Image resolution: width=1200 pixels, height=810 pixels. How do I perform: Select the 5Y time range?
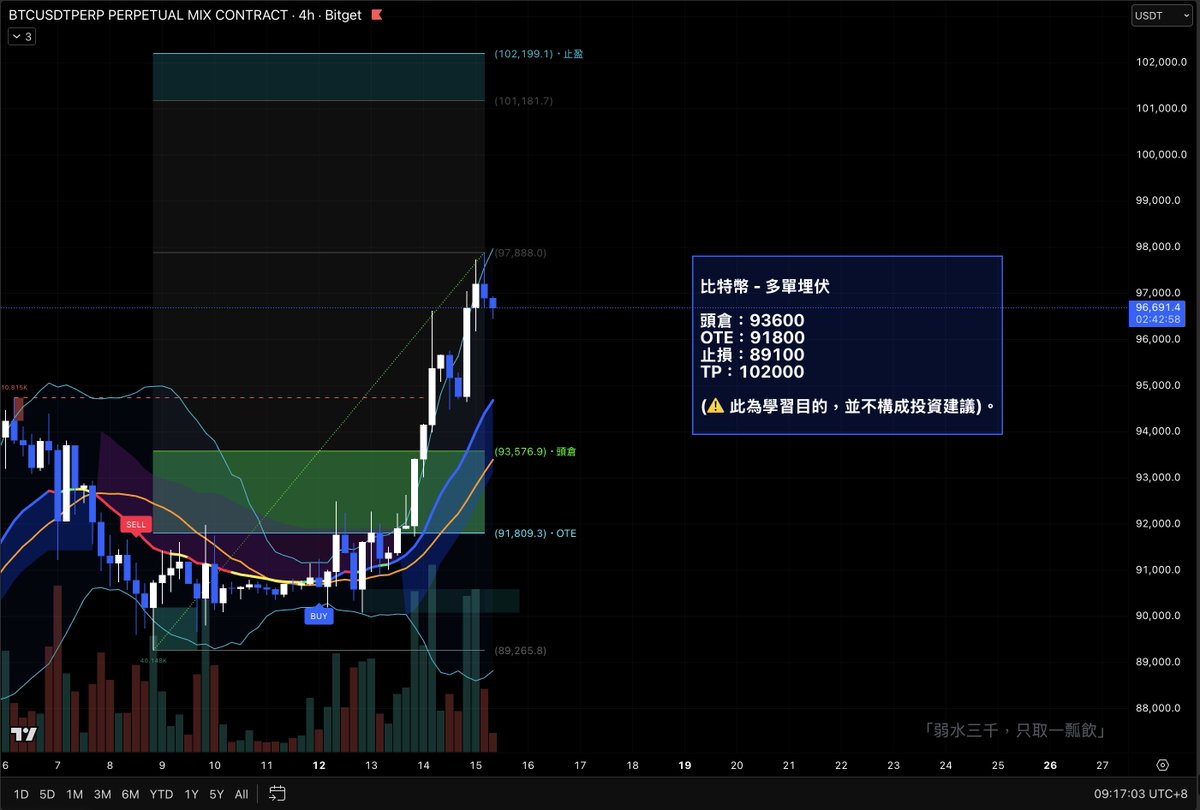click(x=217, y=794)
